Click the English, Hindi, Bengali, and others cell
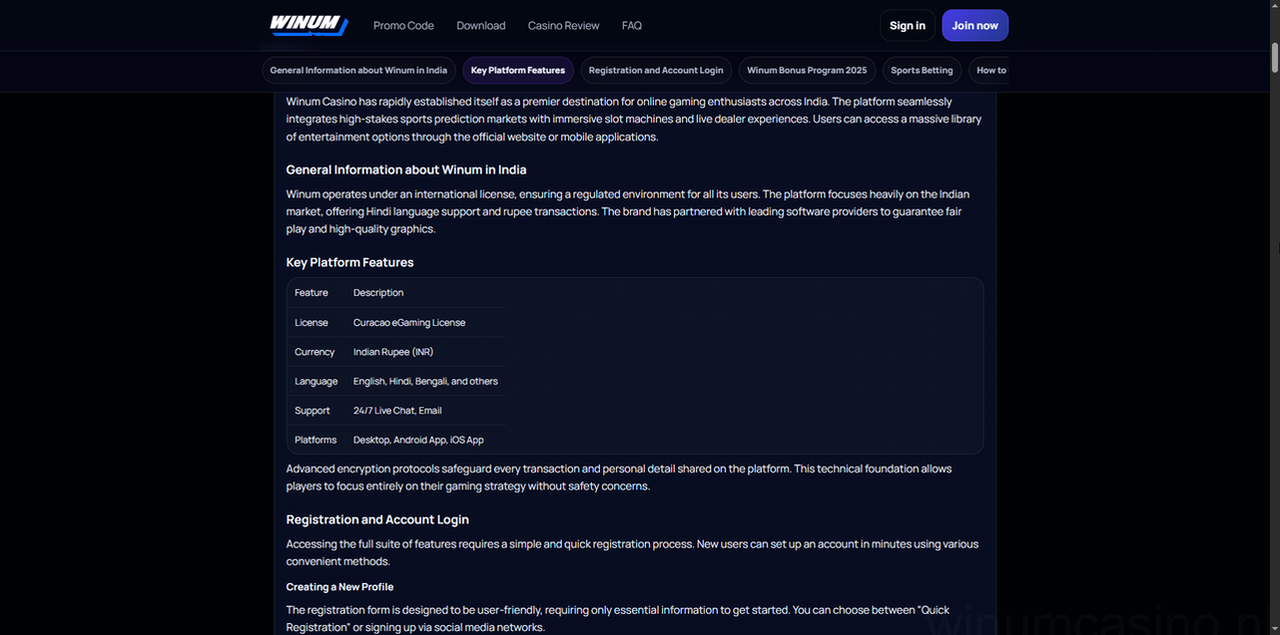The width and height of the screenshot is (1280, 635). [x=426, y=381]
